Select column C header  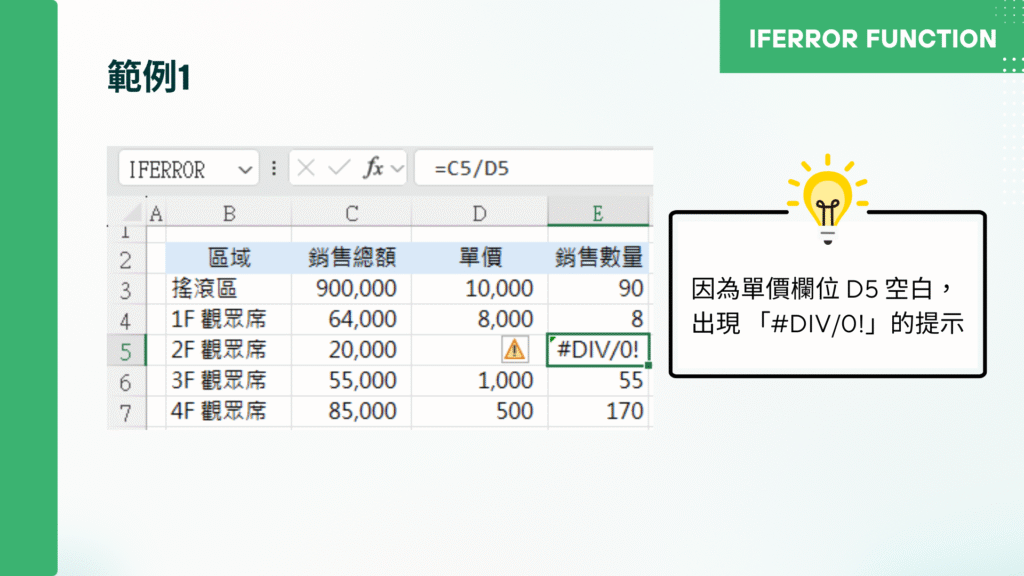tap(351, 213)
